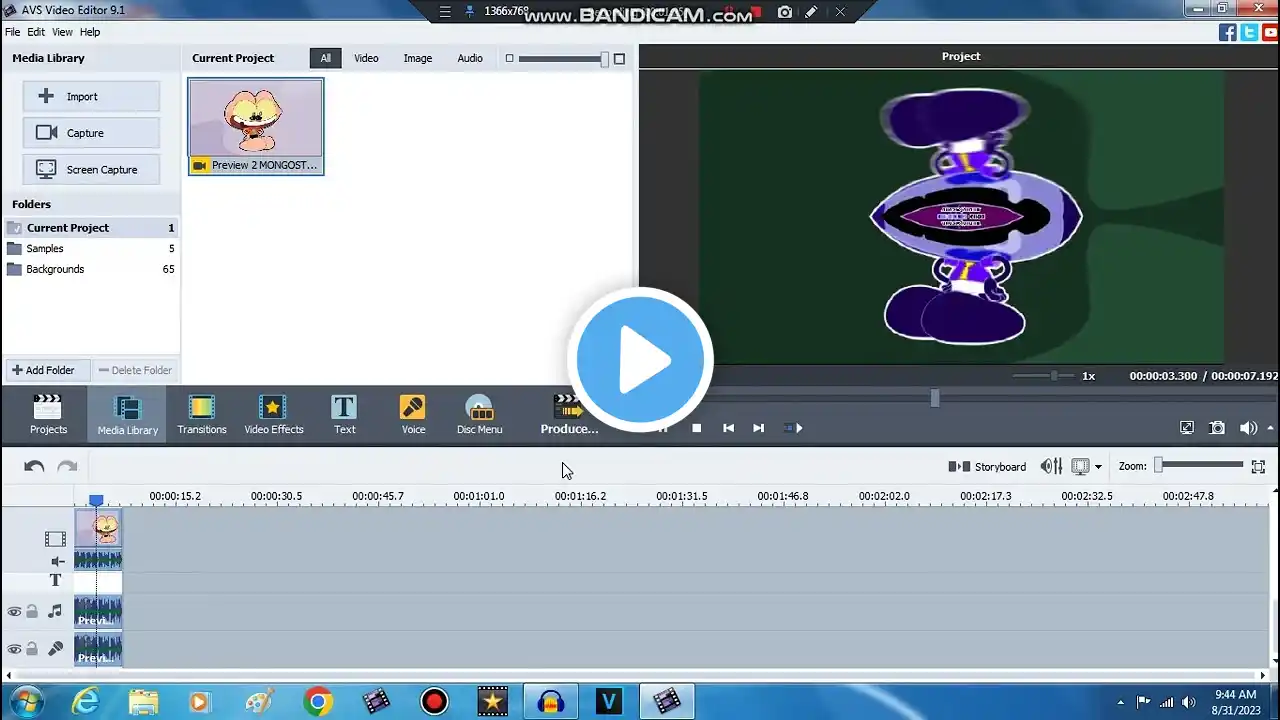The width and height of the screenshot is (1280, 720).
Task: Click the Capture button
Action: (x=91, y=133)
